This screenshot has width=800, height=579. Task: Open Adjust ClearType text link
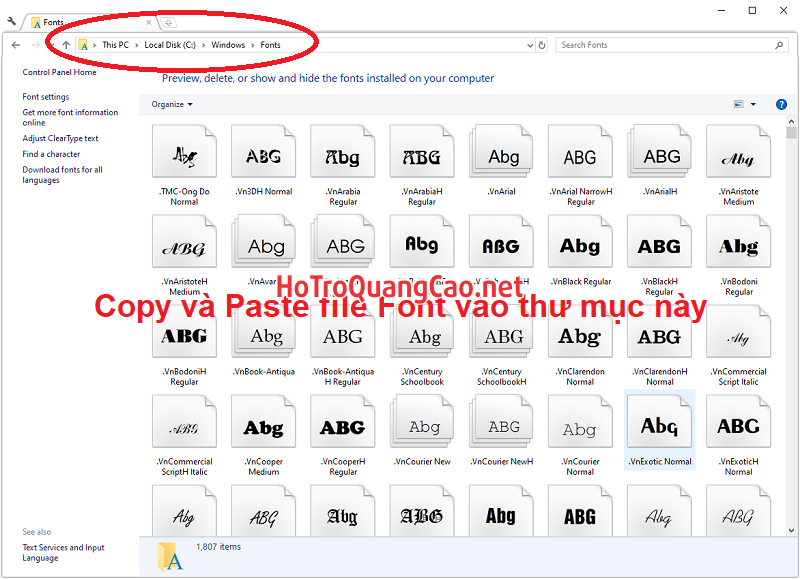[x=60, y=139]
